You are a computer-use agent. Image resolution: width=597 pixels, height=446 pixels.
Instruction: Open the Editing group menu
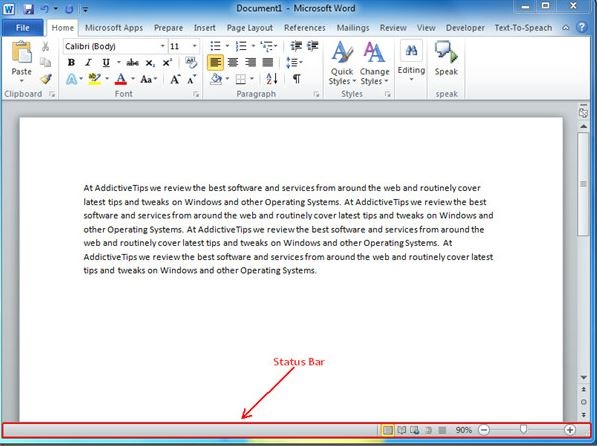point(411,61)
